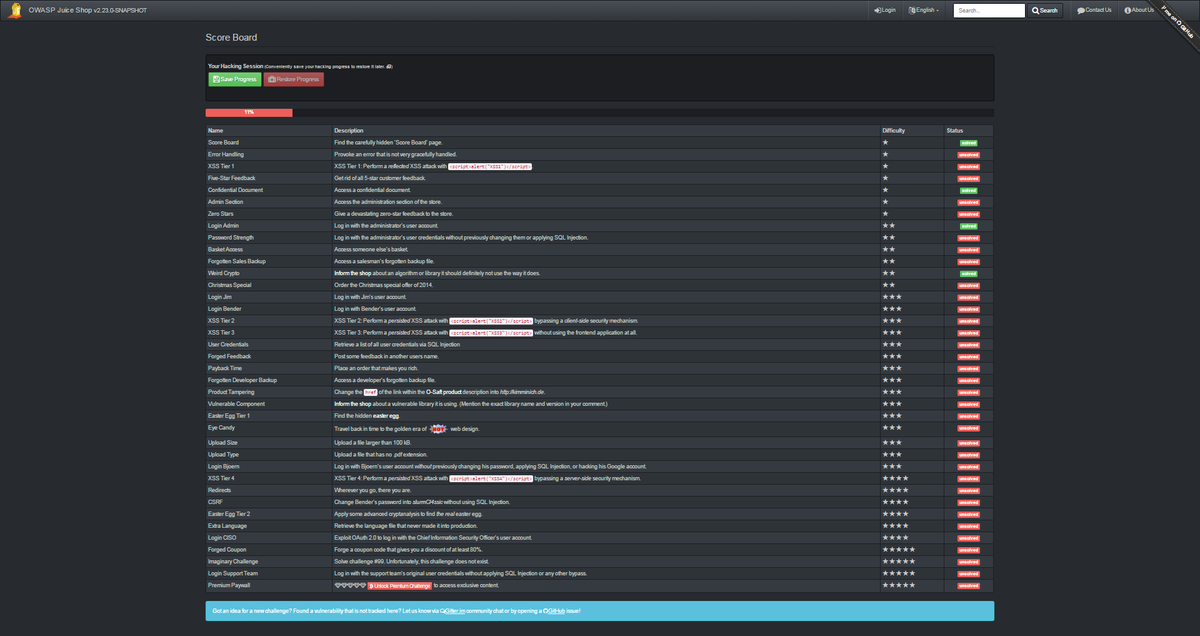Image resolution: width=1200 pixels, height=636 pixels.
Task: Open the About Us page
Action: pyautogui.click(x=1139, y=10)
